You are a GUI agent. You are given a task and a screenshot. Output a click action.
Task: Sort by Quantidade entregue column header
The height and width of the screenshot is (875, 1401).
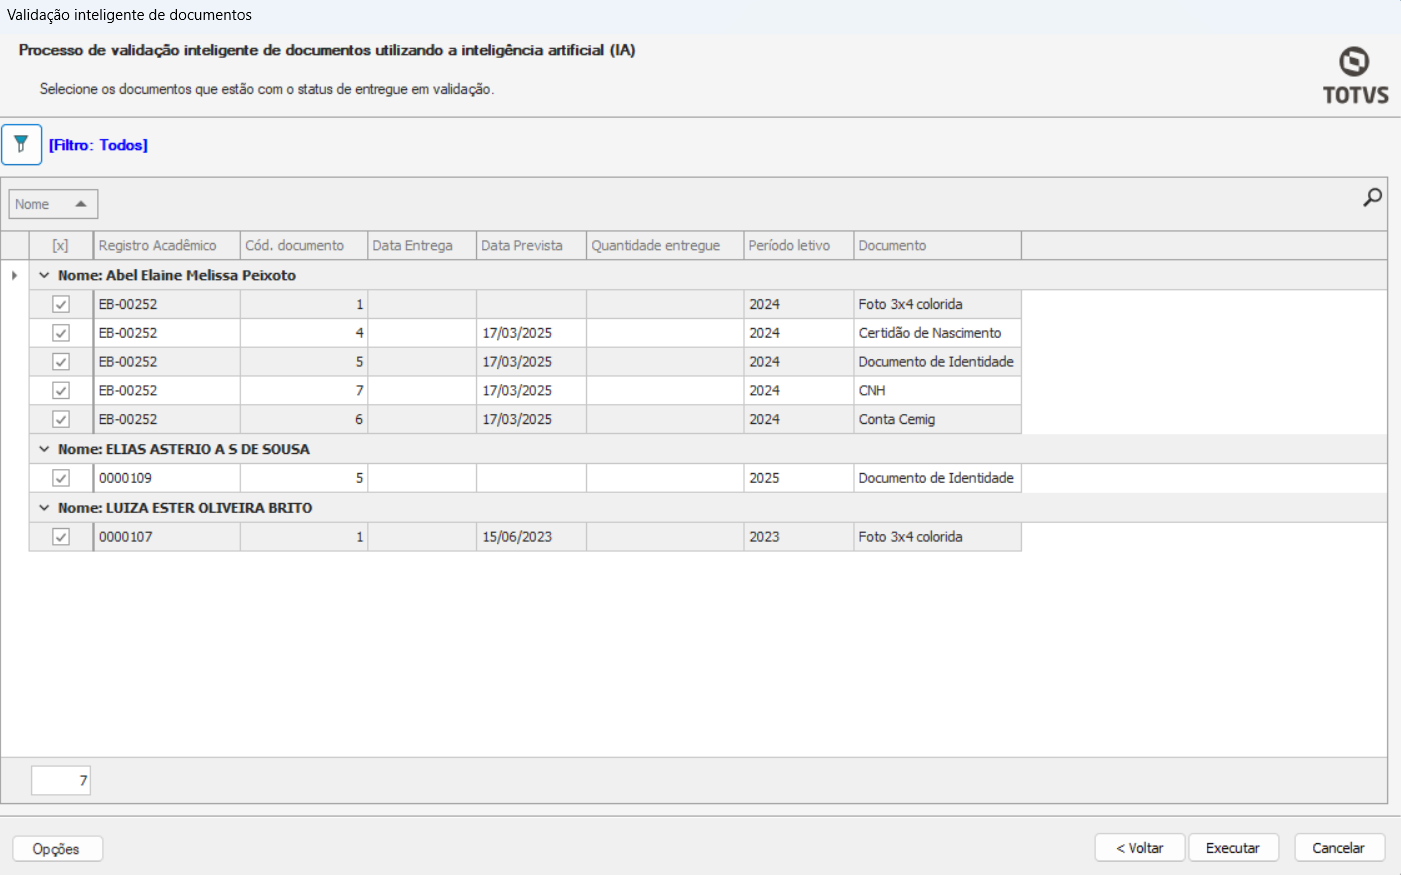click(x=665, y=246)
